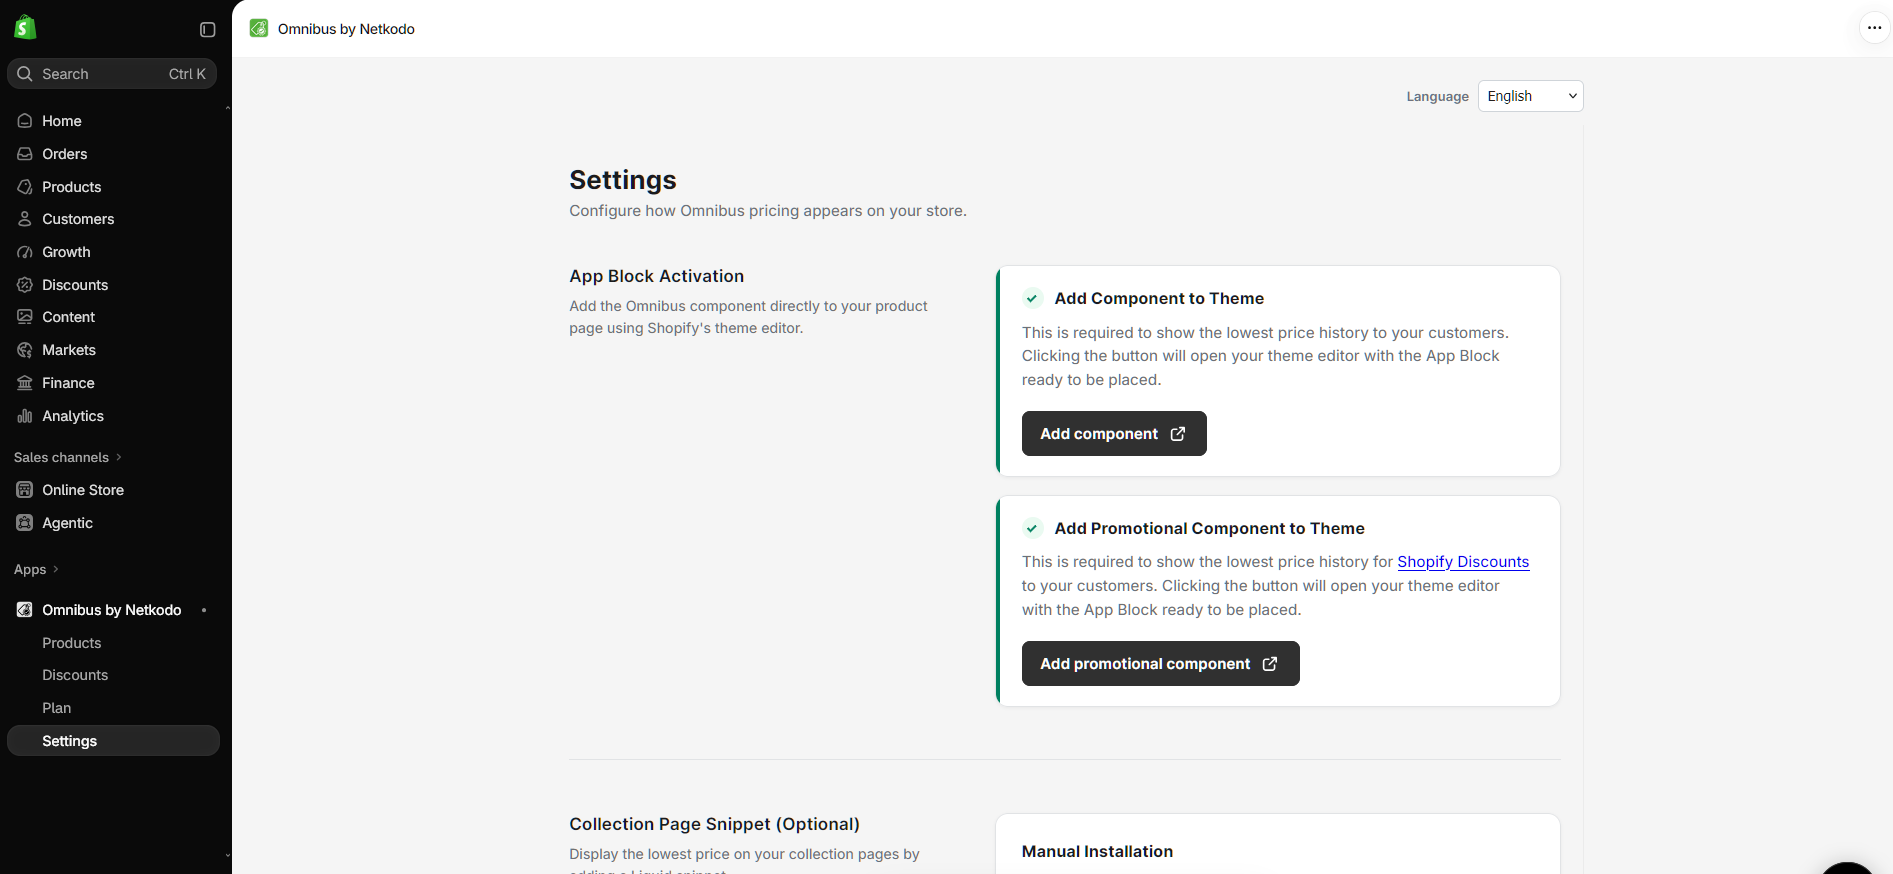This screenshot has height=874, width=1893.
Task: Click the Growth gauge icon
Action: (x=25, y=252)
